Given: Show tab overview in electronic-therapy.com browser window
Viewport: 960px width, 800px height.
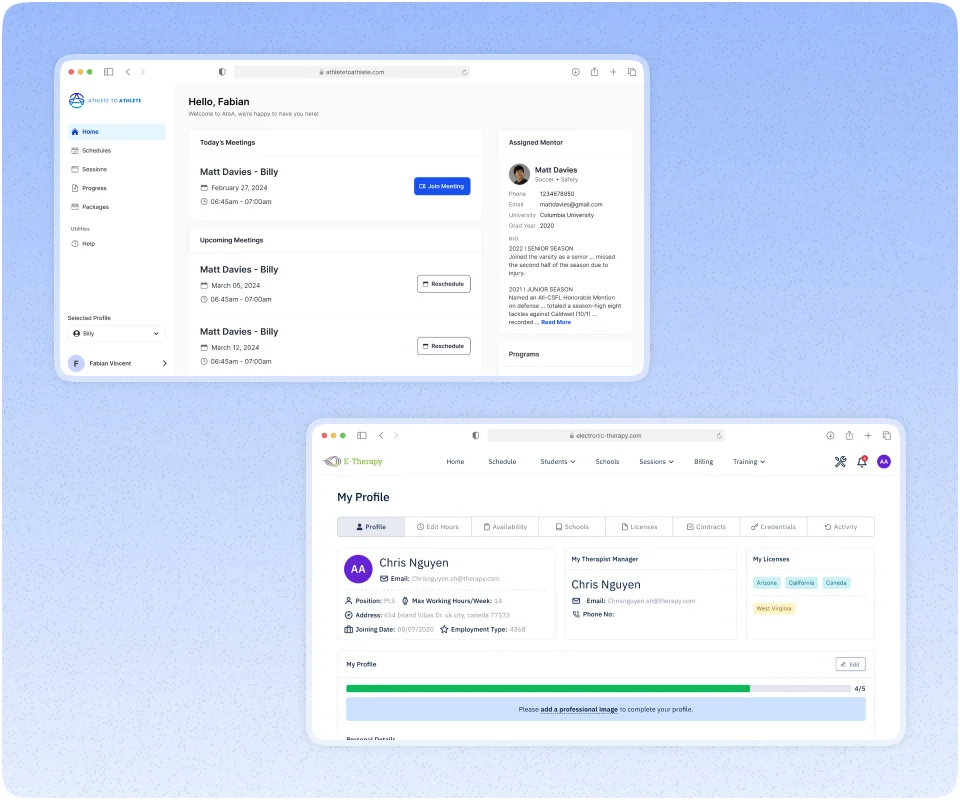Looking at the screenshot, I should [x=887, y=436].
